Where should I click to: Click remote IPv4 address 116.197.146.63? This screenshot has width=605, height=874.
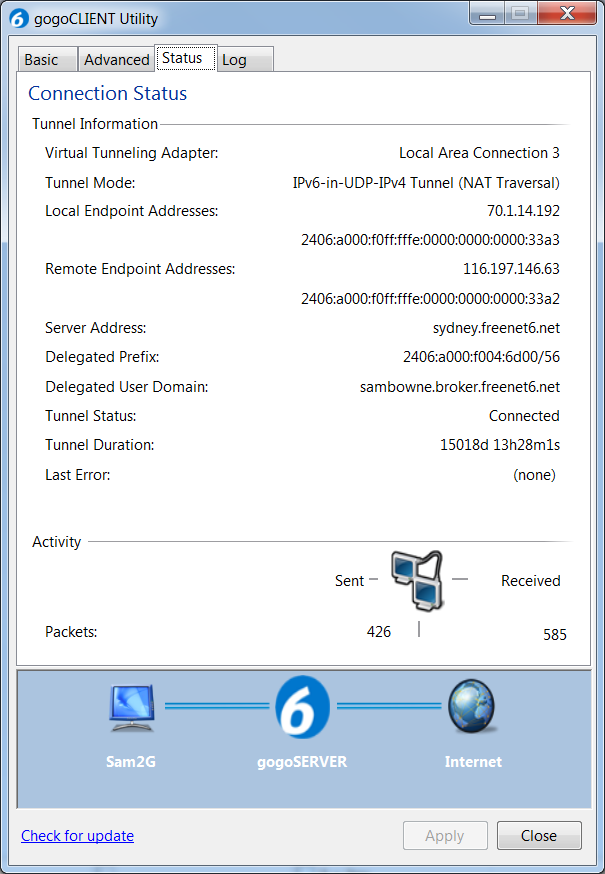click(511, 269)
